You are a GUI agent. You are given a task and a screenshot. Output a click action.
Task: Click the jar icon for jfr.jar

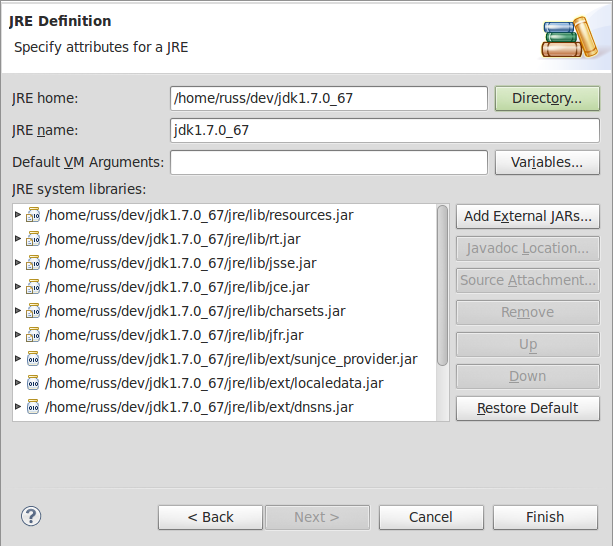[33, 335]
